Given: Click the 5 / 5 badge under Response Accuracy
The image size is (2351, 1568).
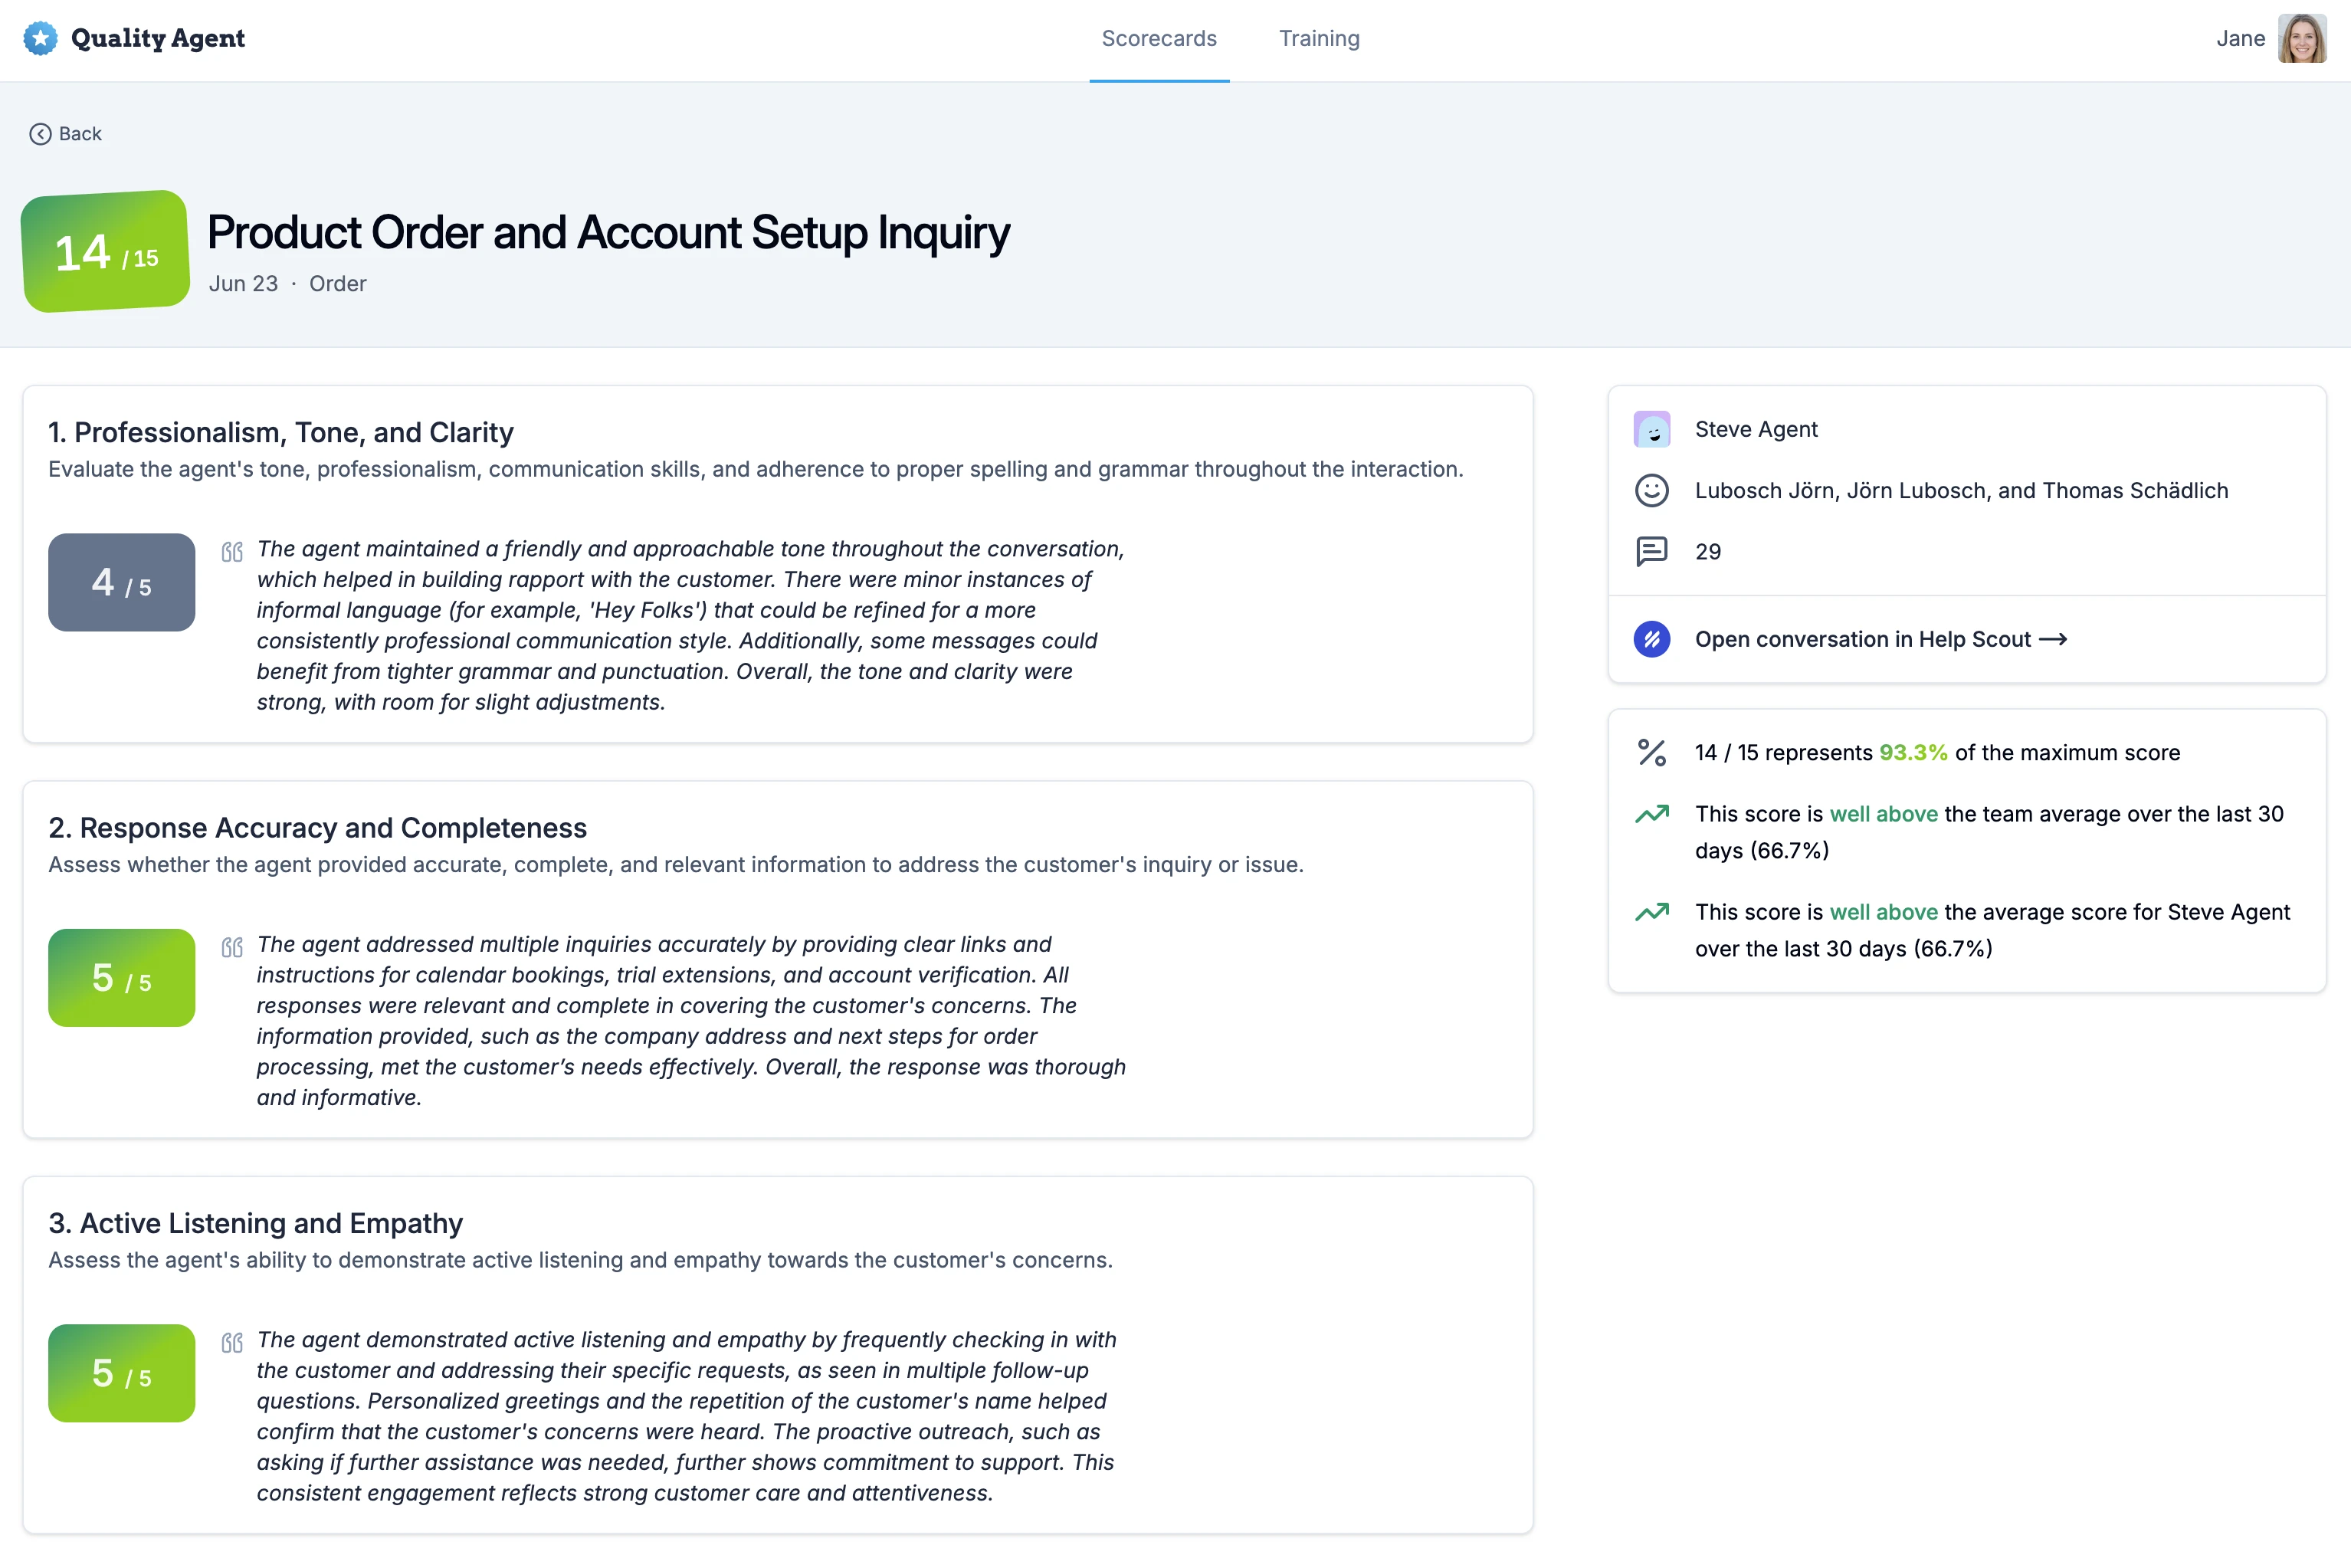Looking at the screenshot, I should click(x=122, y=978).
